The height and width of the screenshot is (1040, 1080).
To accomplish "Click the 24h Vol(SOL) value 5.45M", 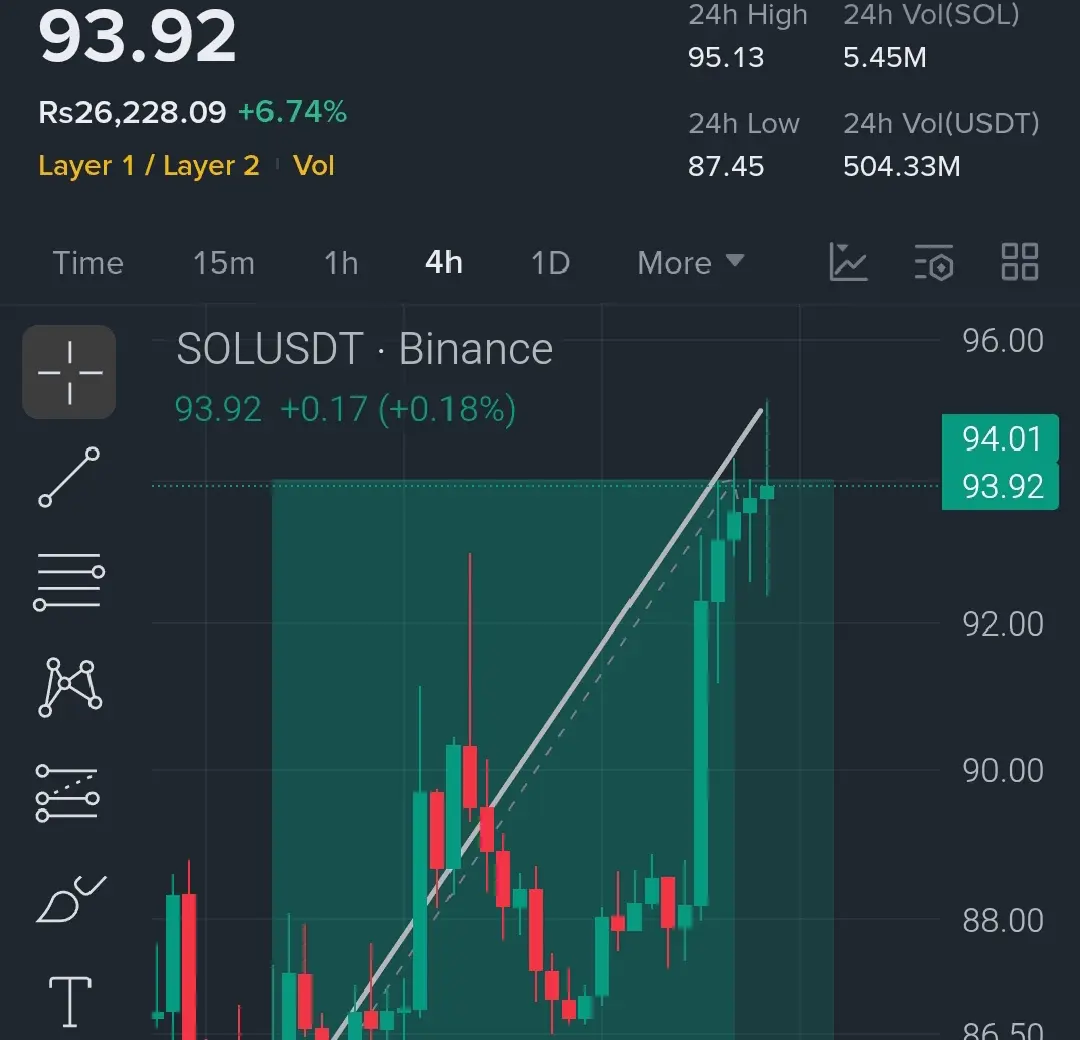I will (x=884, y=58).
